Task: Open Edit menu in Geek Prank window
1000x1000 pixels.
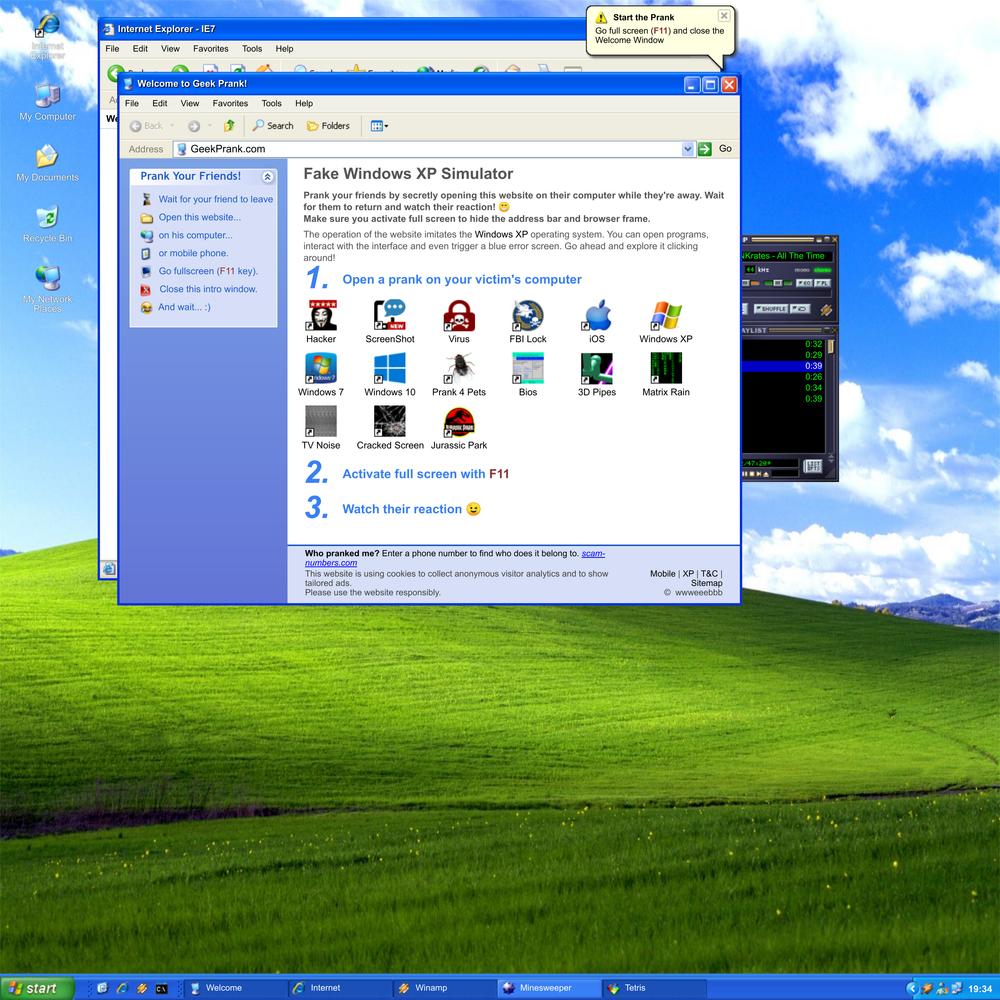Action: pyautogui.click(x=159, y=103)
